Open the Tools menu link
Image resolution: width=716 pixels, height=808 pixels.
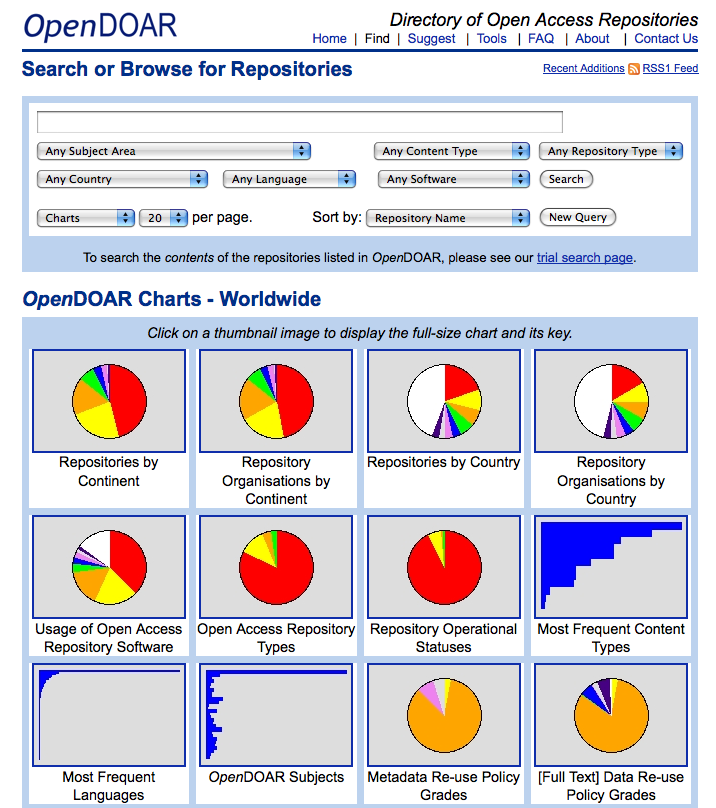pos(492,39)
